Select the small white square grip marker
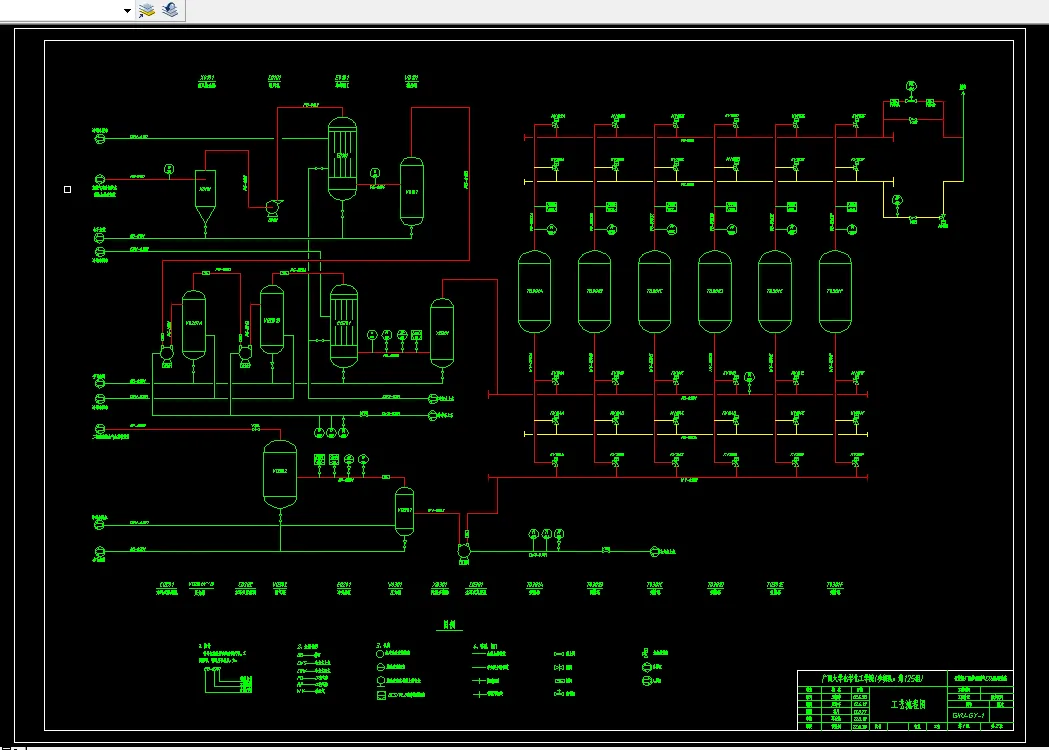 pos(68,189)
